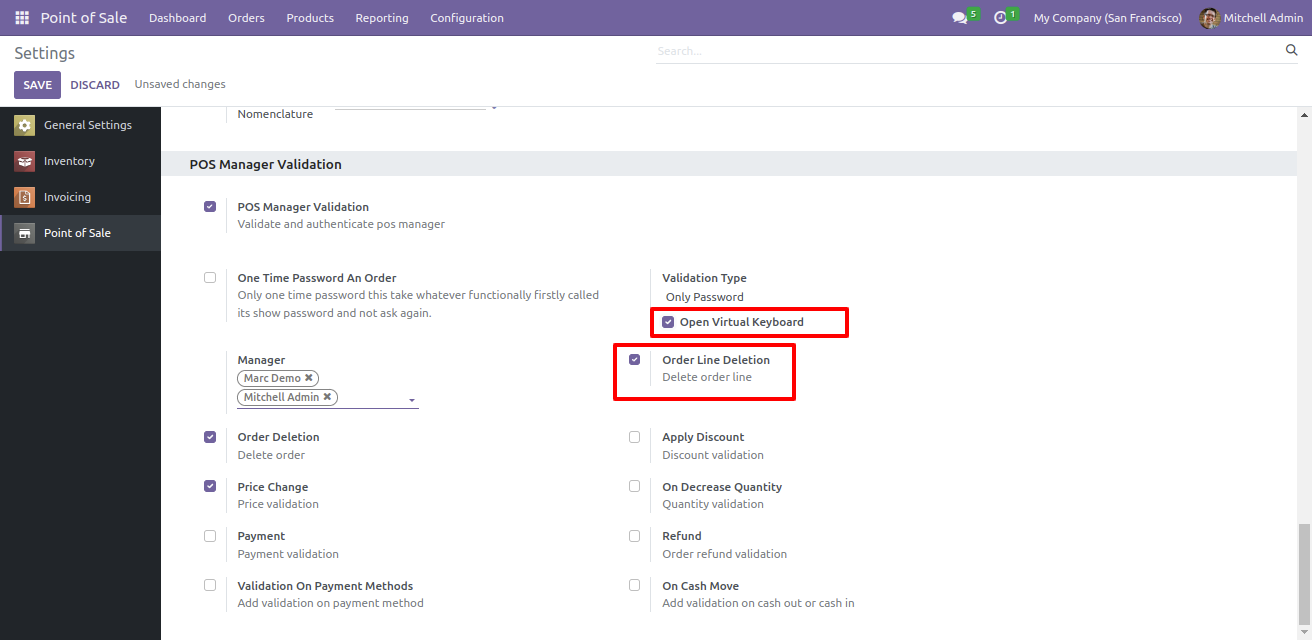1312x640 pixels.
Task: Remove Mitchell Admin from the Manager tags
Action: 327,397
